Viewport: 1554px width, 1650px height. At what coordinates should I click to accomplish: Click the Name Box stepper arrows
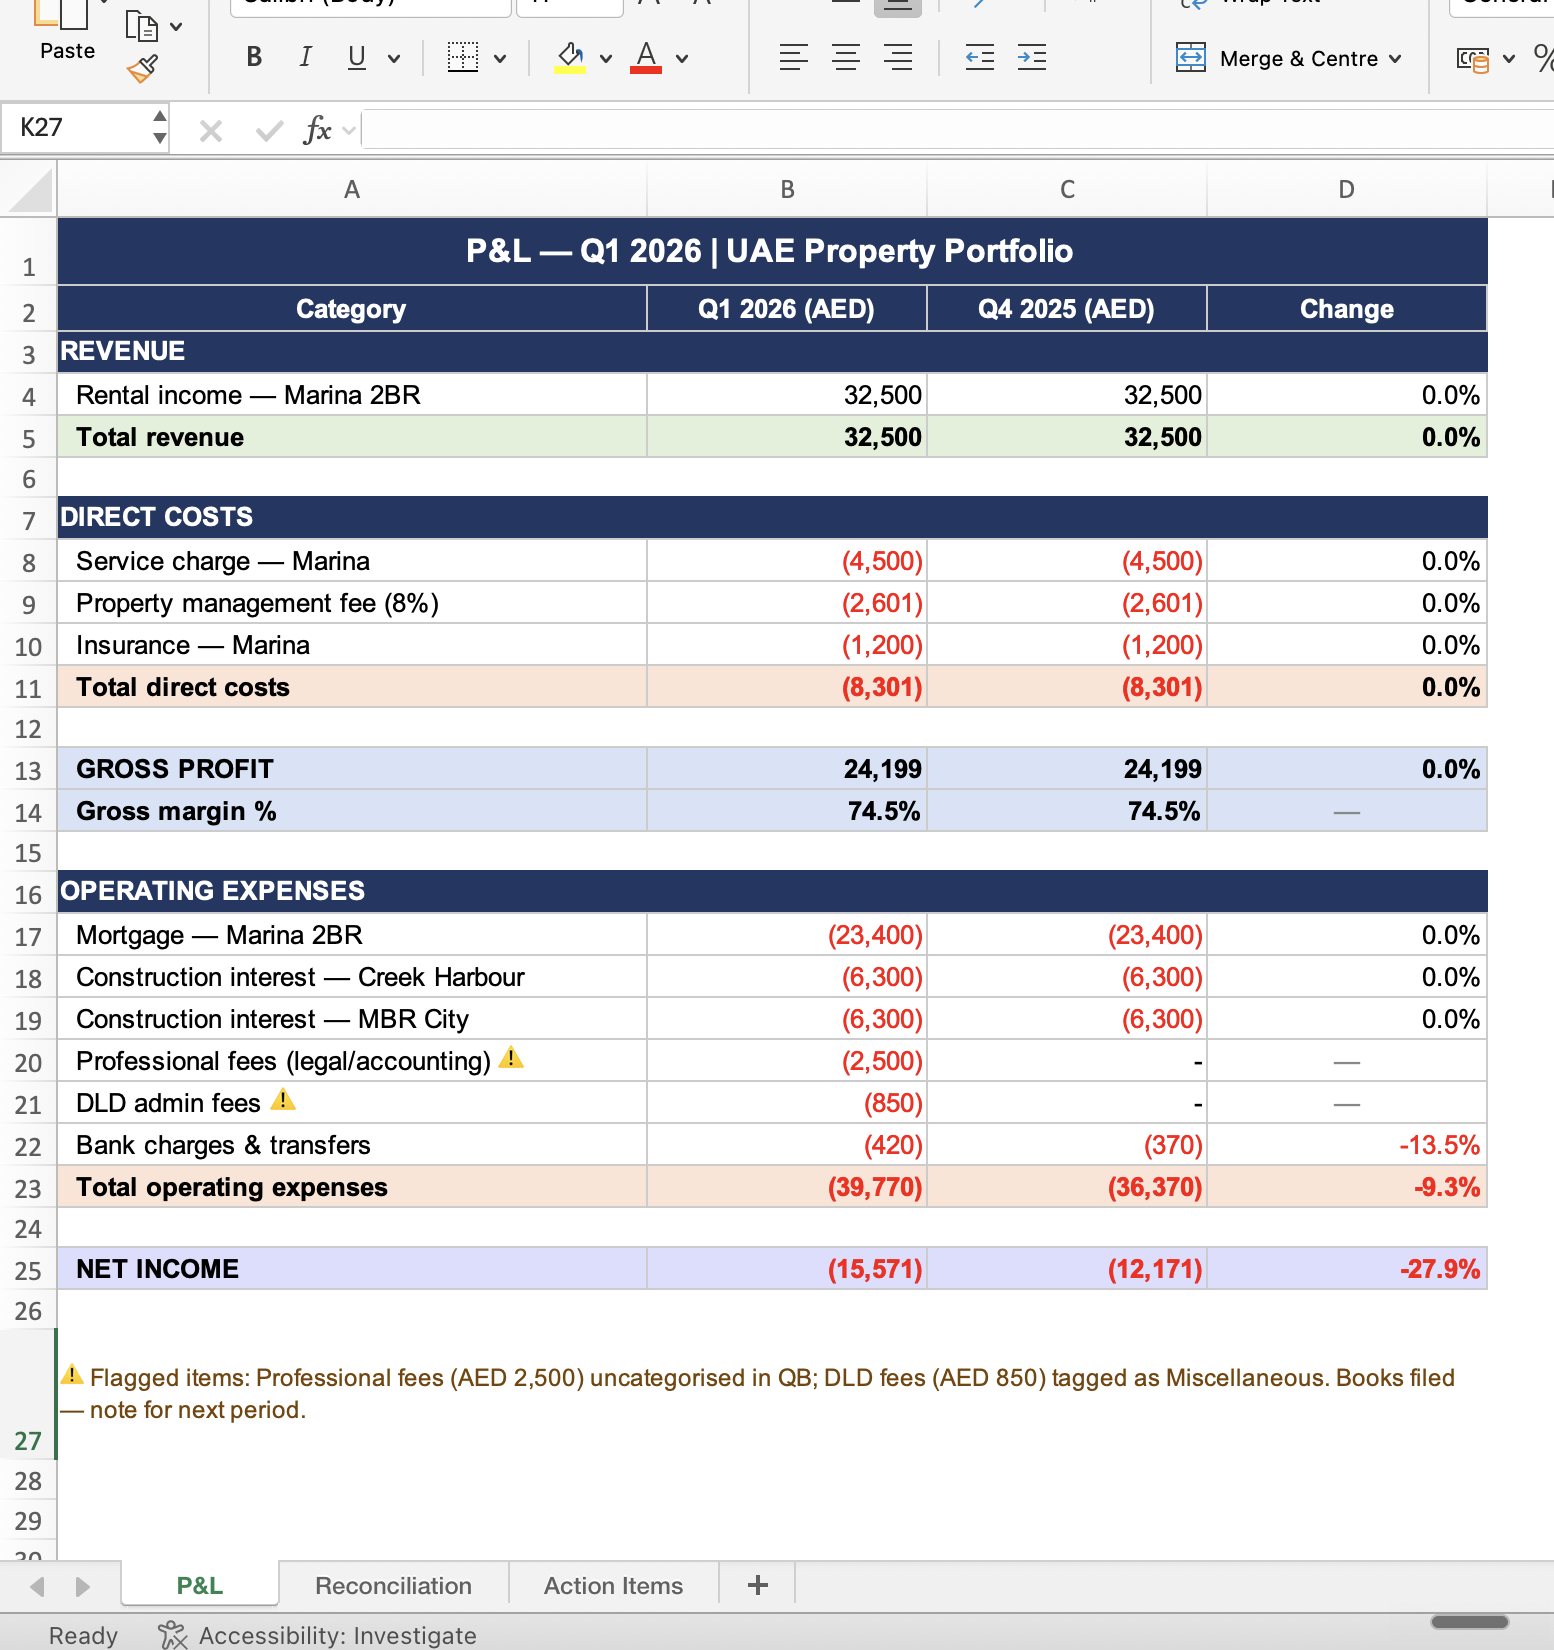[160, 128]
